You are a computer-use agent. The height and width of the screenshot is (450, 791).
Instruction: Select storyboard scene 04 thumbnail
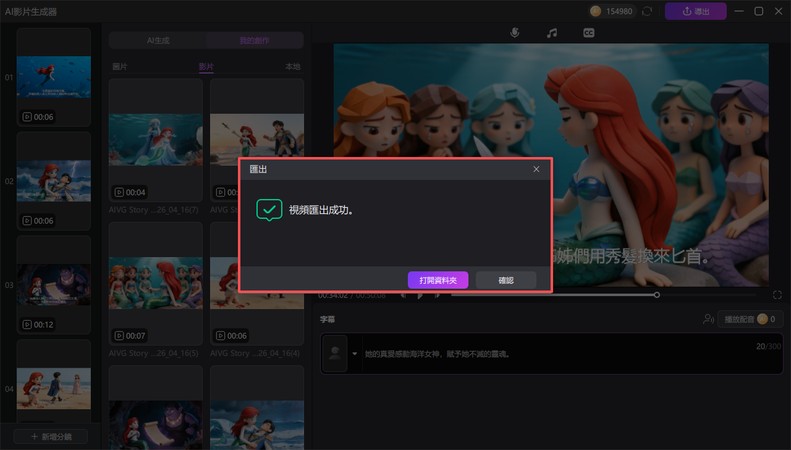tap(54, 388)
